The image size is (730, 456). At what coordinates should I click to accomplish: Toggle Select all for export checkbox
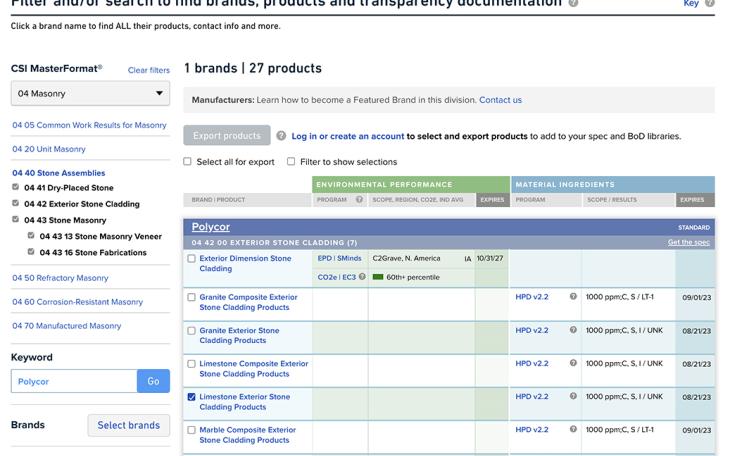click(187, 161)
